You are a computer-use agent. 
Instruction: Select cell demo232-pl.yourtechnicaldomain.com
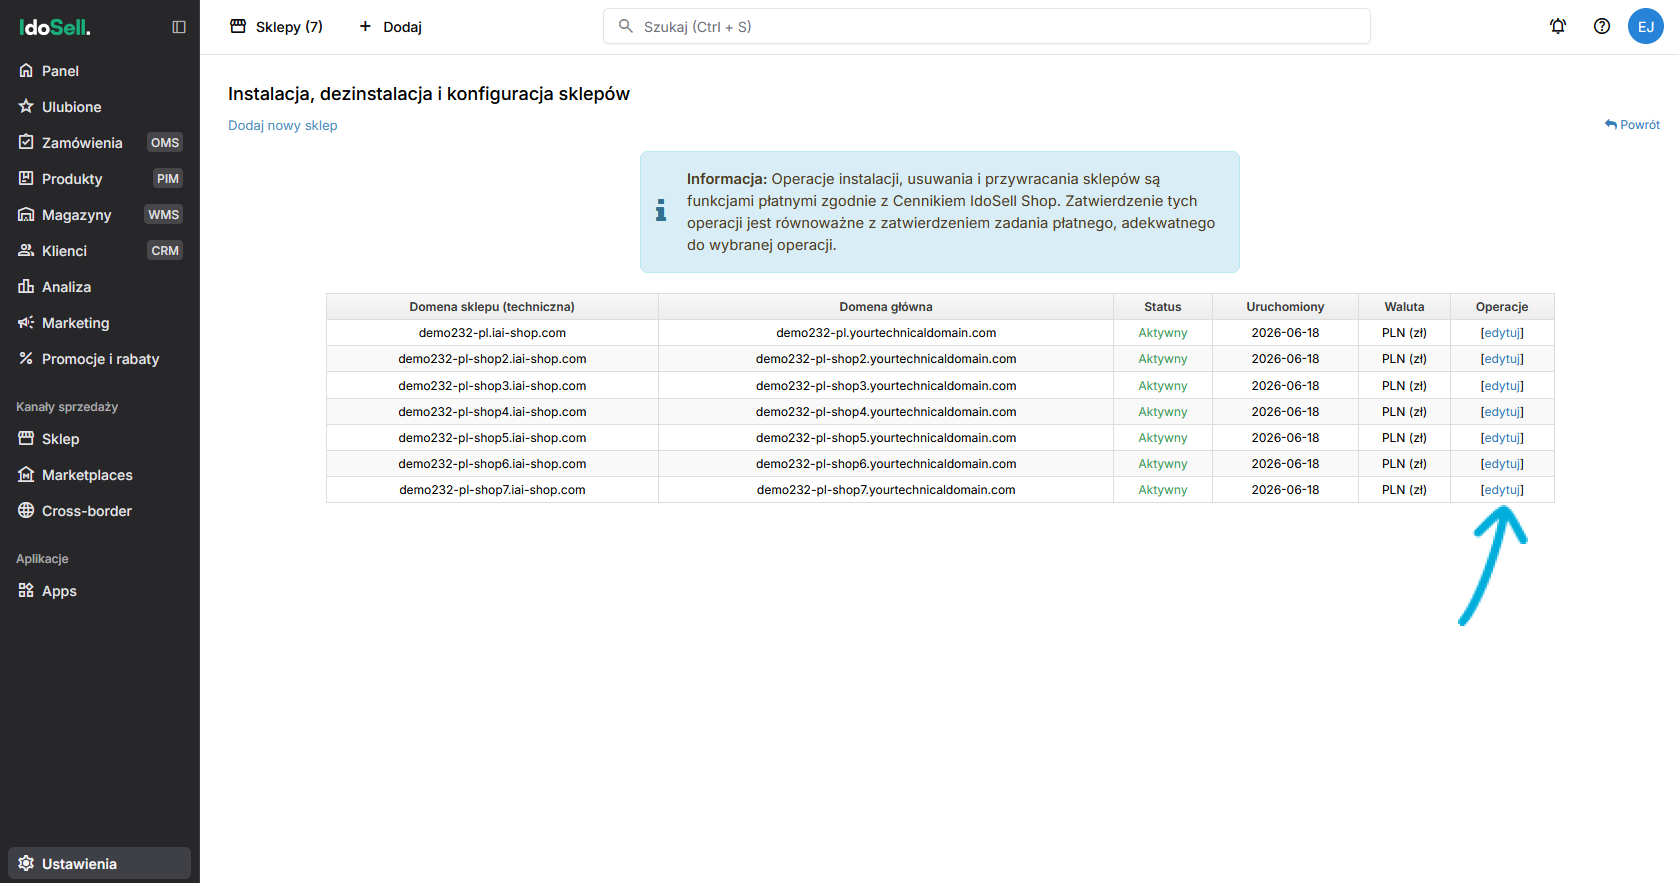pos(886,333)
